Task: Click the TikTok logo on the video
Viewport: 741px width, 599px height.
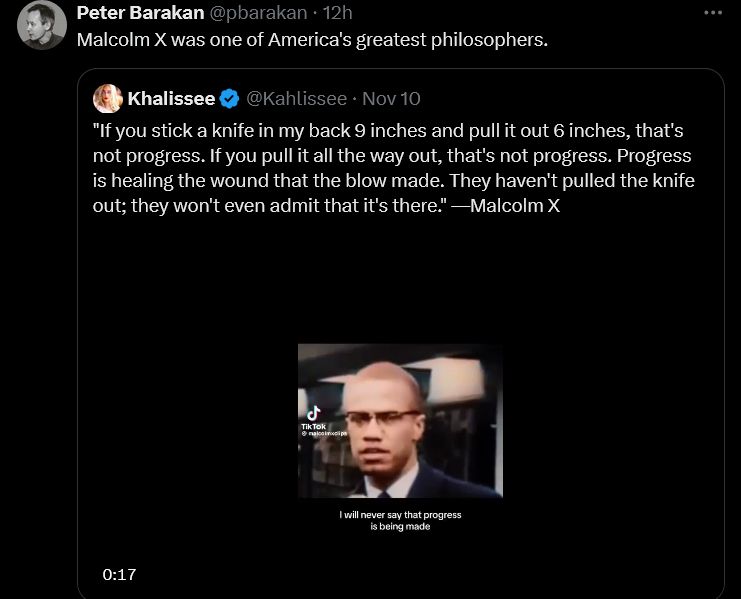Action: pos(313,411)
